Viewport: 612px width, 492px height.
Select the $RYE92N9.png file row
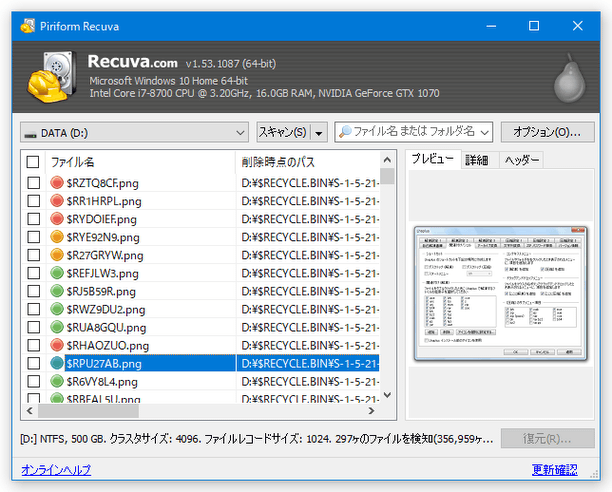[200, 237]
